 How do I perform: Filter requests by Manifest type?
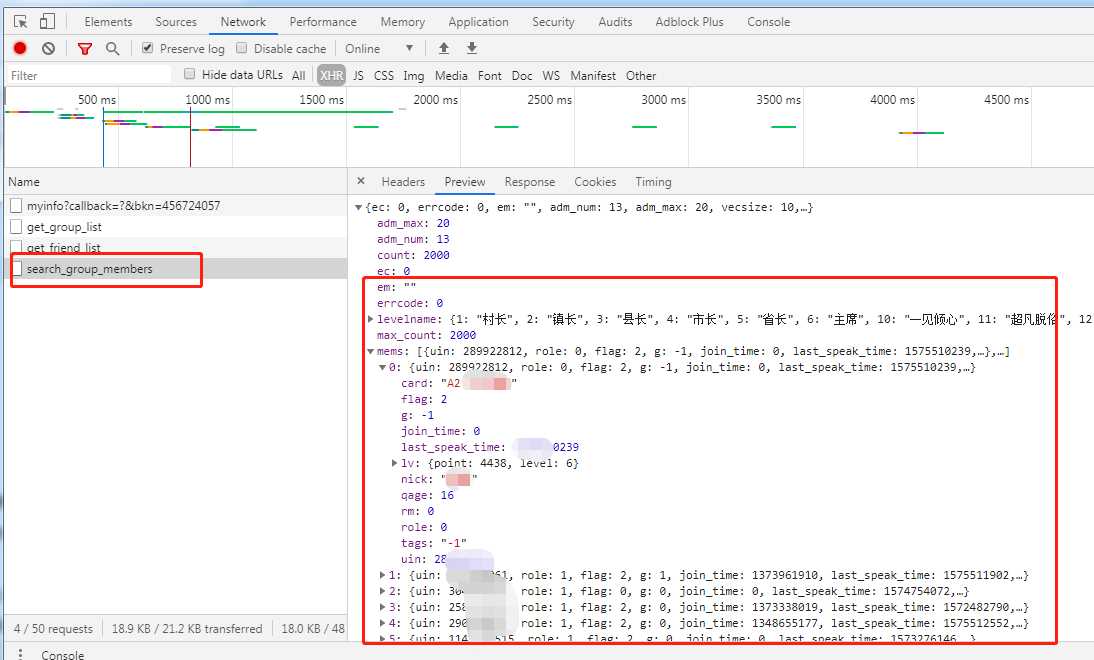click(593, 75)
